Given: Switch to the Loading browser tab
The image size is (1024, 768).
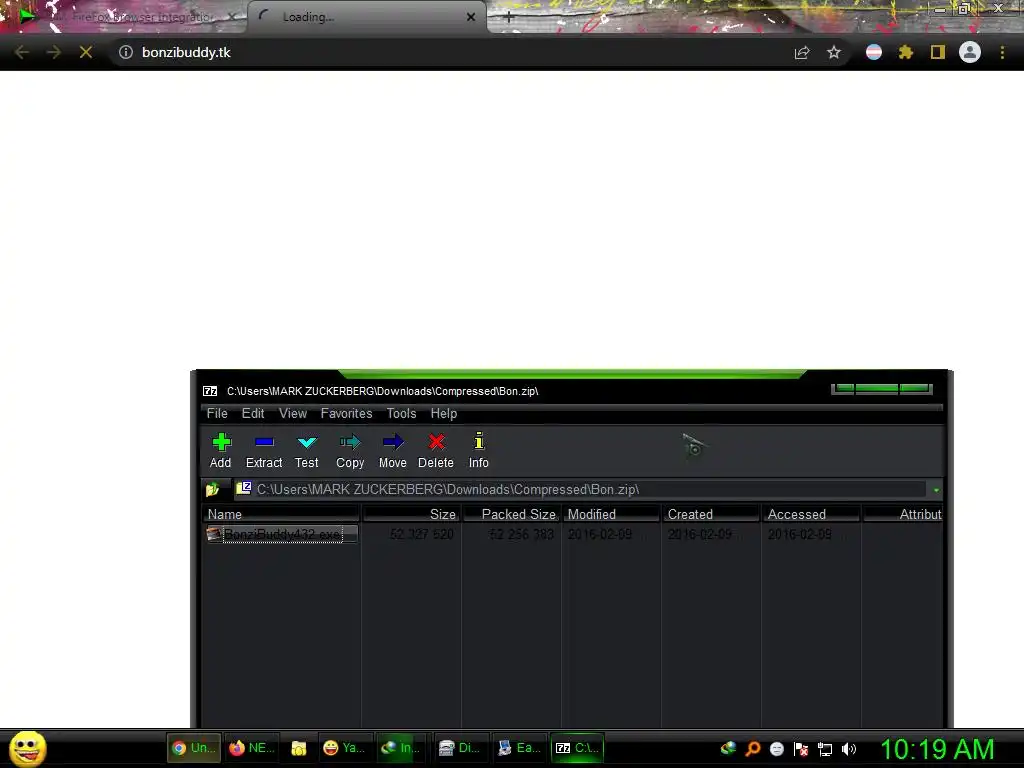Looking at the screenshot, I should (x=366, y=18).
